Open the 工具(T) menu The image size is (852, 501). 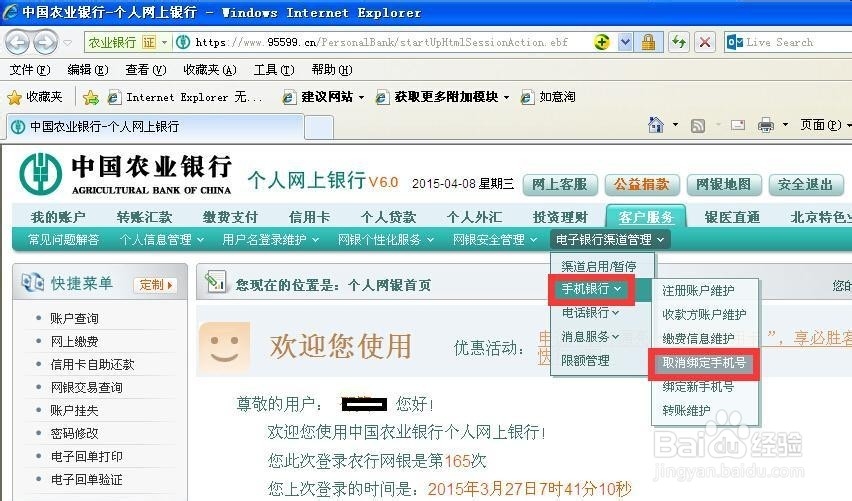[274, 70]
